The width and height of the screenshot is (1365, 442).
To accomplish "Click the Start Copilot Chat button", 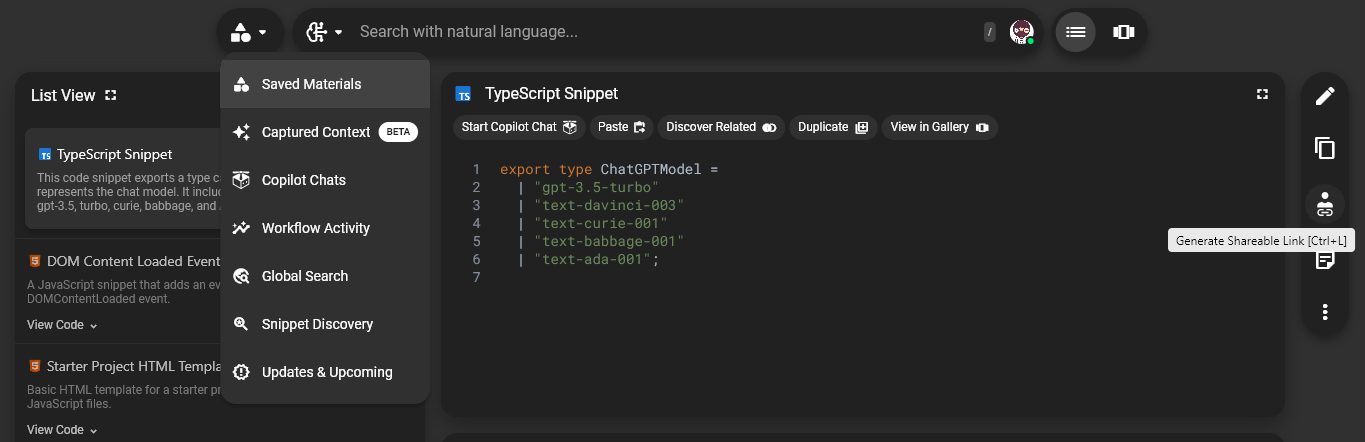I will coord(519,127).
